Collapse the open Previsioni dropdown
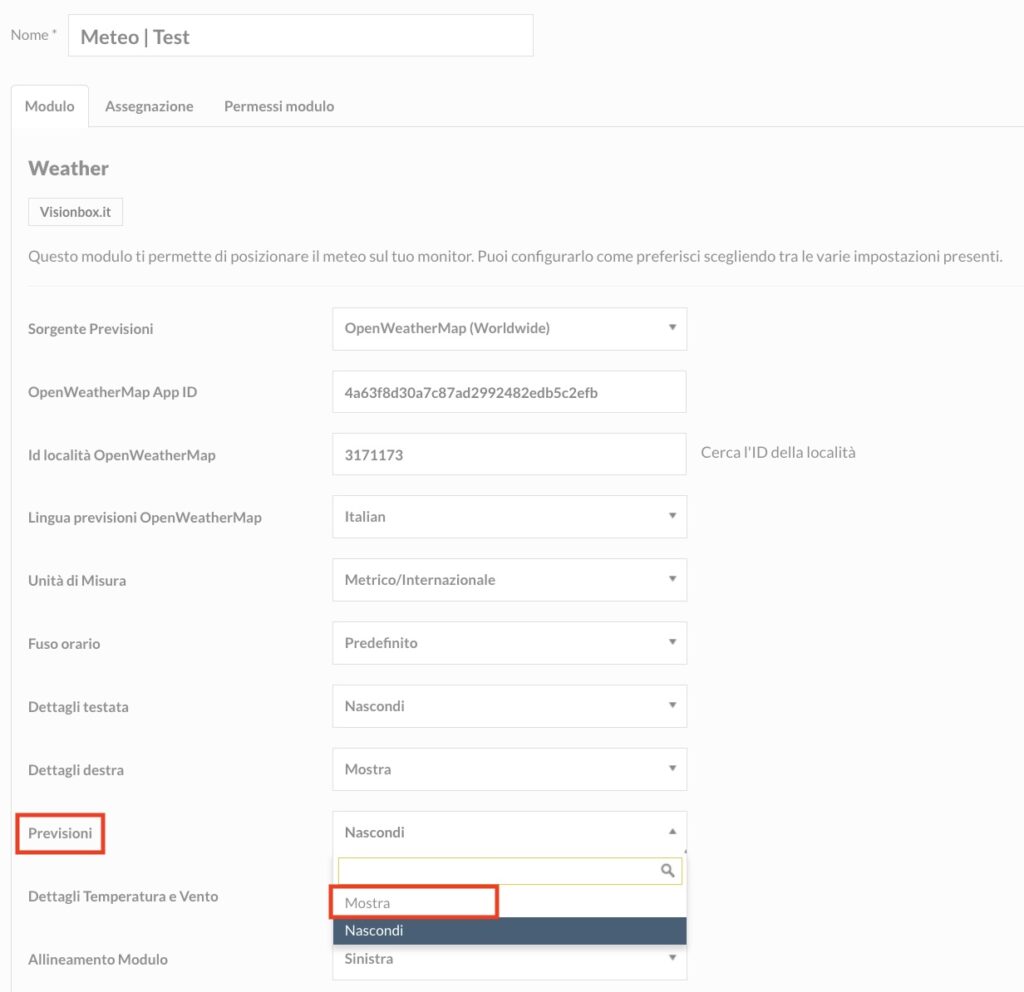 coord(509,832)
